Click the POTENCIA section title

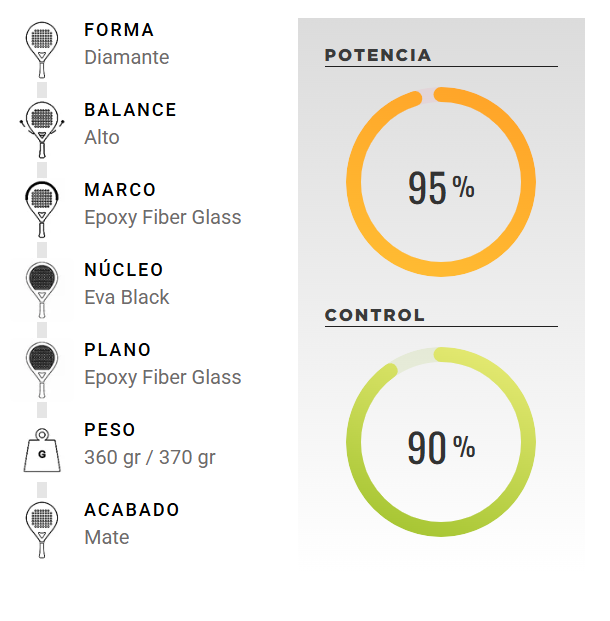tap(378, 55)
